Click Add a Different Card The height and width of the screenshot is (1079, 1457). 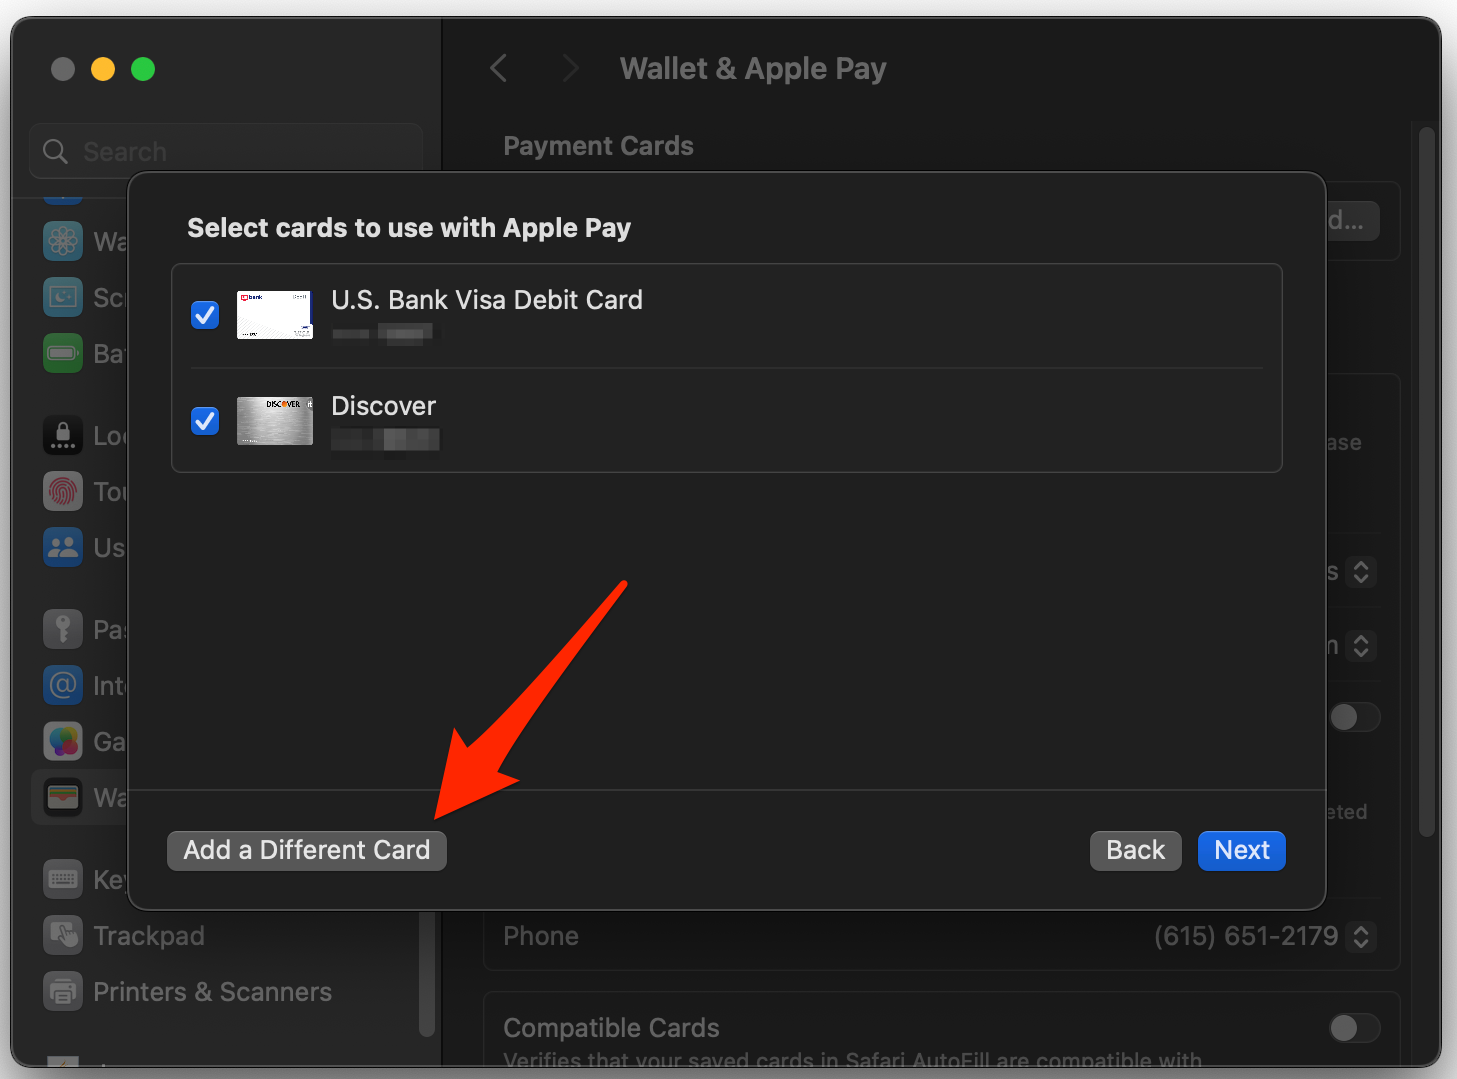click(x=306, y=850)
